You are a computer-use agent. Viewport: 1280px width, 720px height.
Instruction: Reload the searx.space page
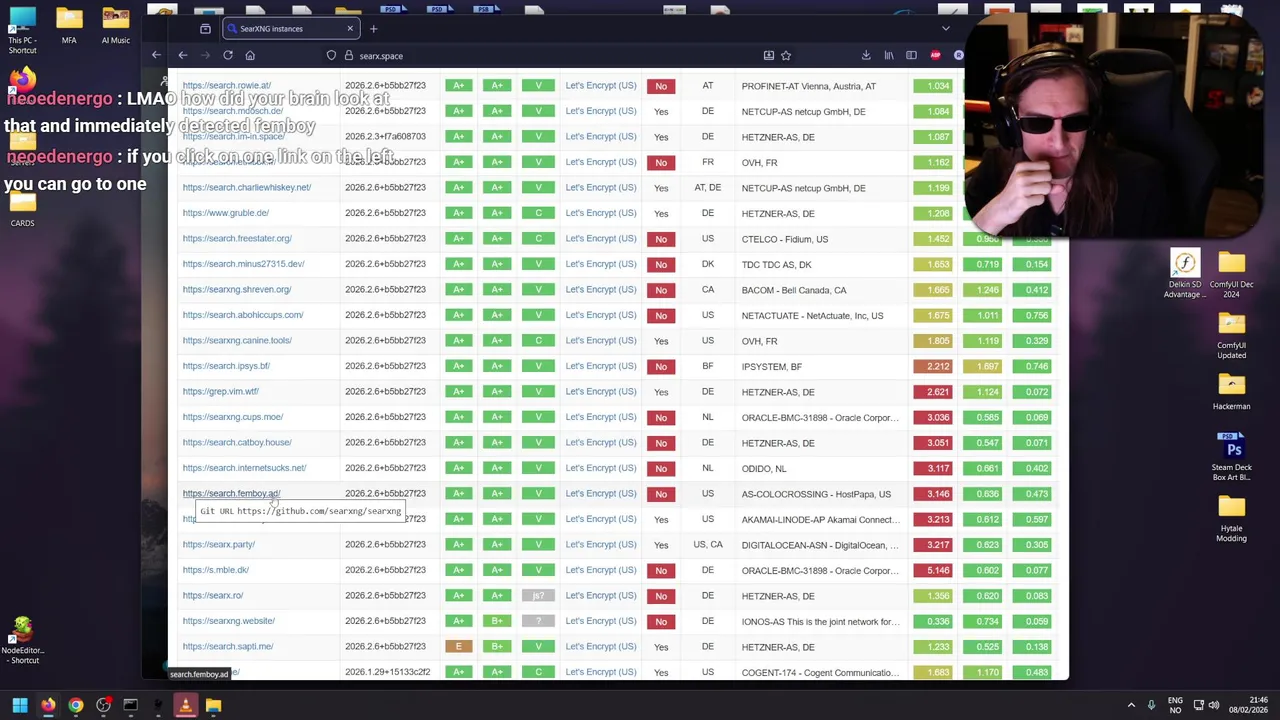click(x=228, y=56)
